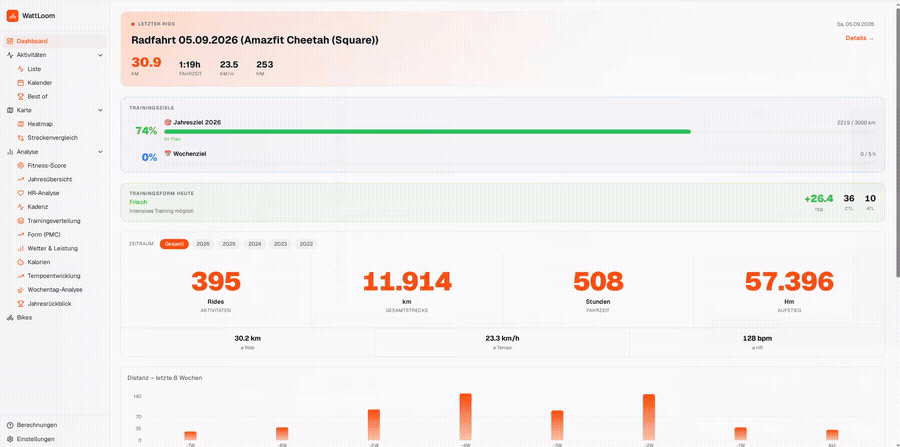Filter statistics by year 2022

point(307,244)
